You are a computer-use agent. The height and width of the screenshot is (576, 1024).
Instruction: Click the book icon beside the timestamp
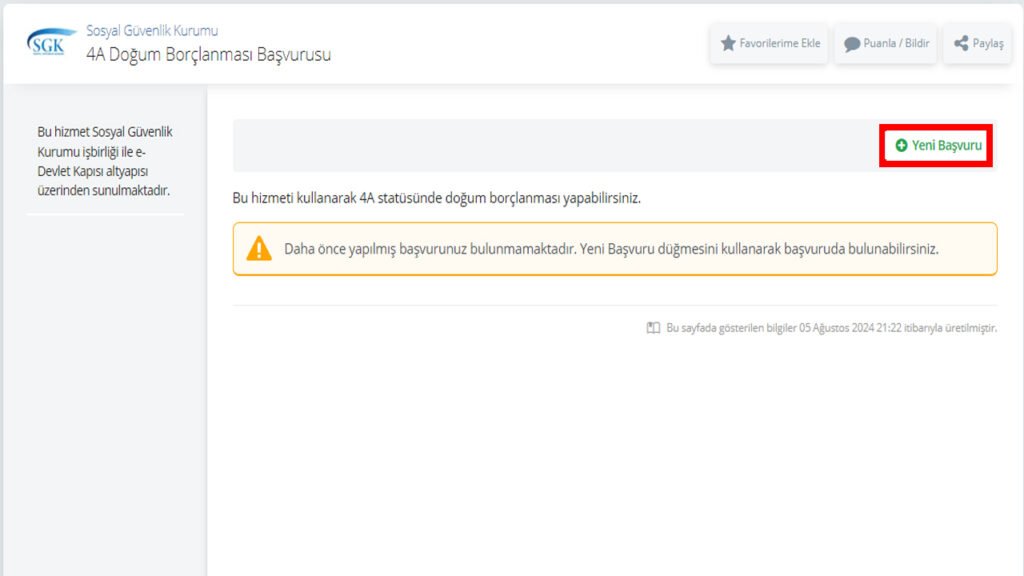click(x=653, y=328)
